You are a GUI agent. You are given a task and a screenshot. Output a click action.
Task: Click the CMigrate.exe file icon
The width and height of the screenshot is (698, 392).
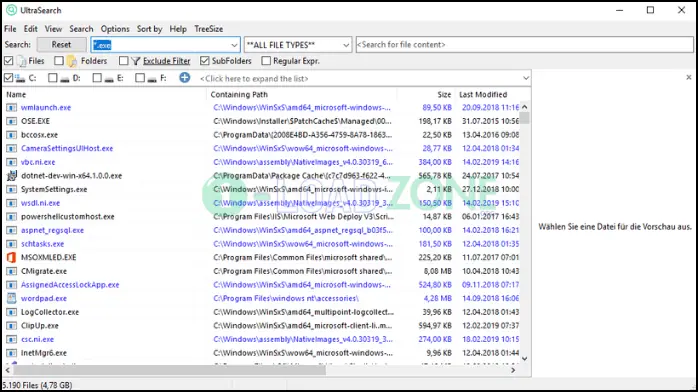click(12, 271)
